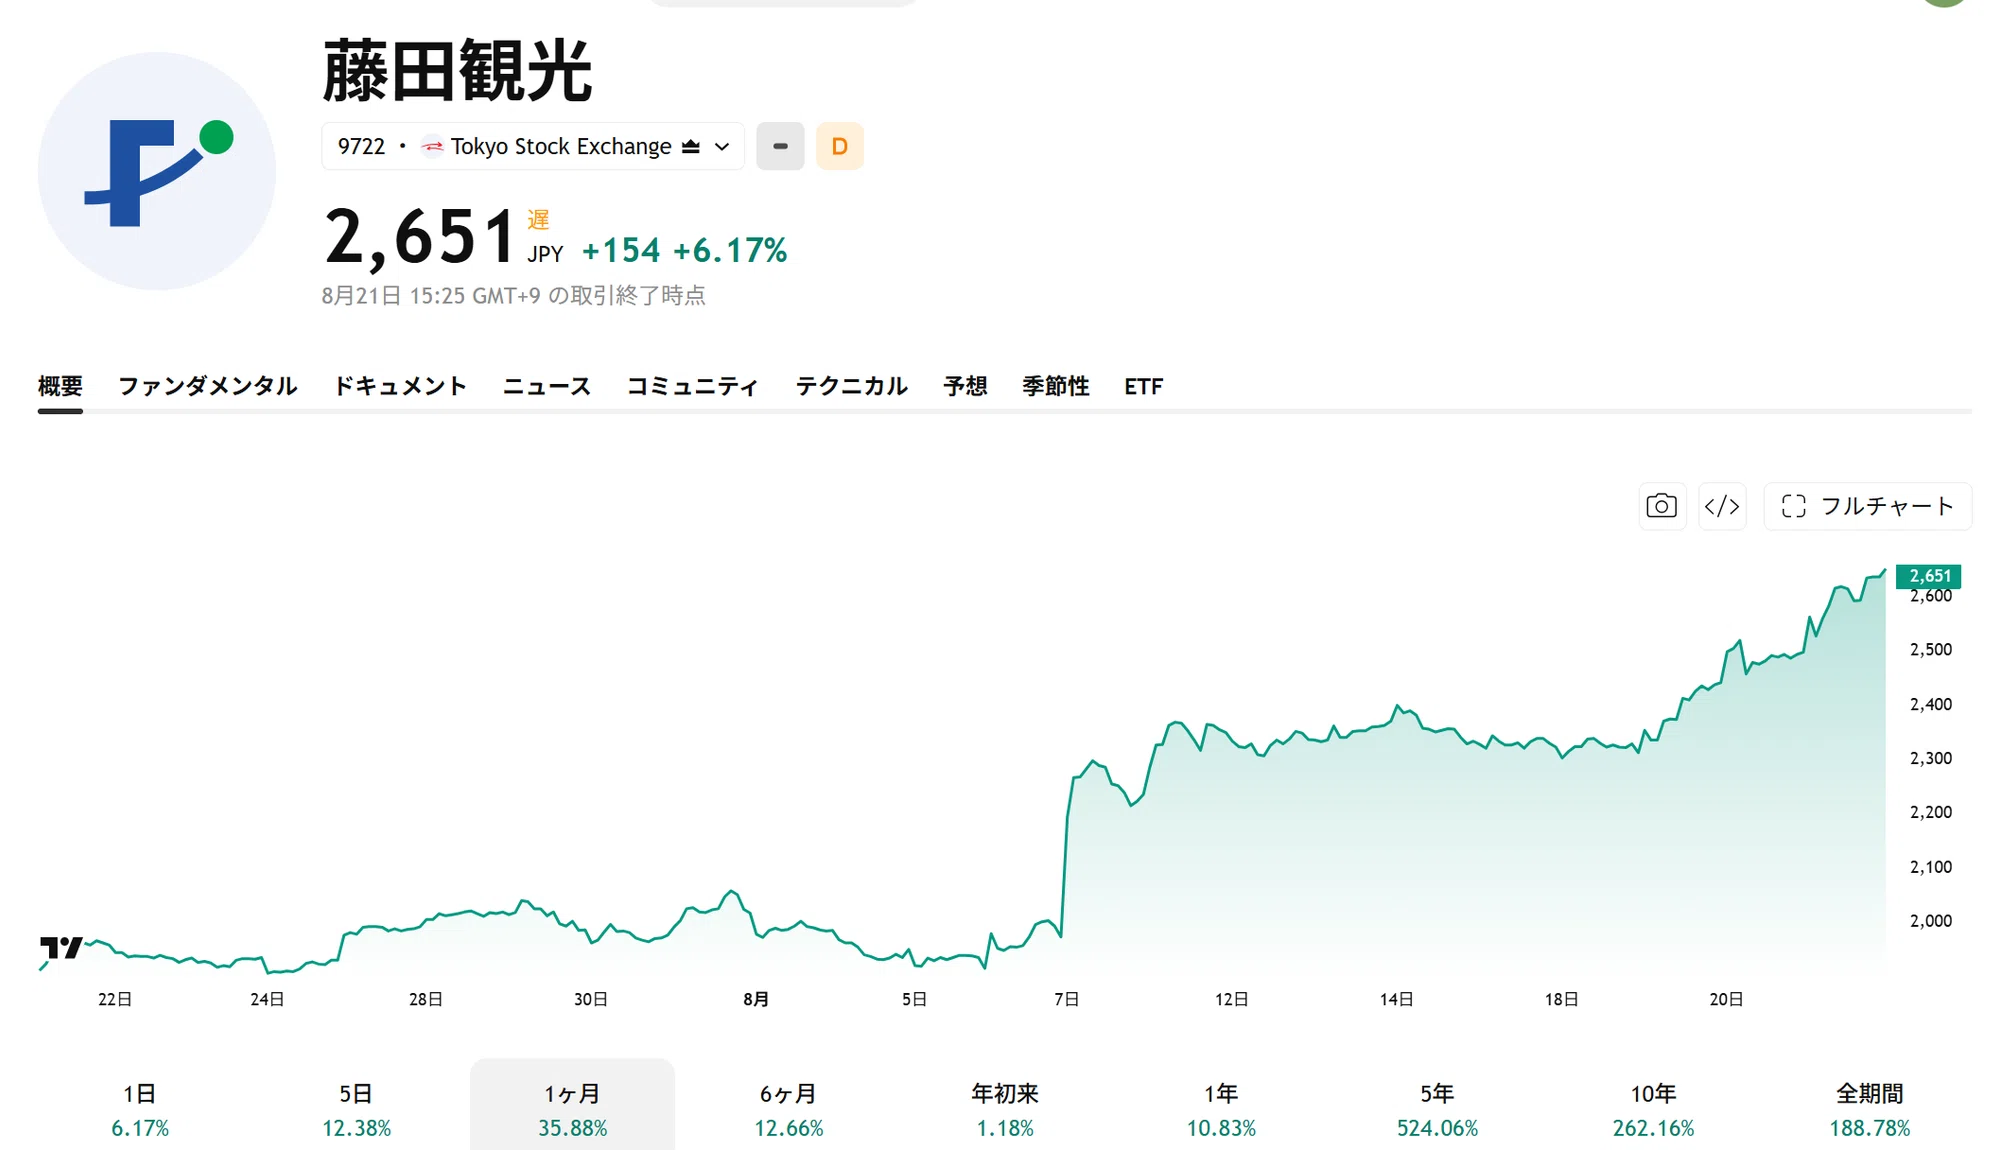2000x1150 pixels.
Task: Click the 藤田観光 company logo
Action: [x=157, y=171]
